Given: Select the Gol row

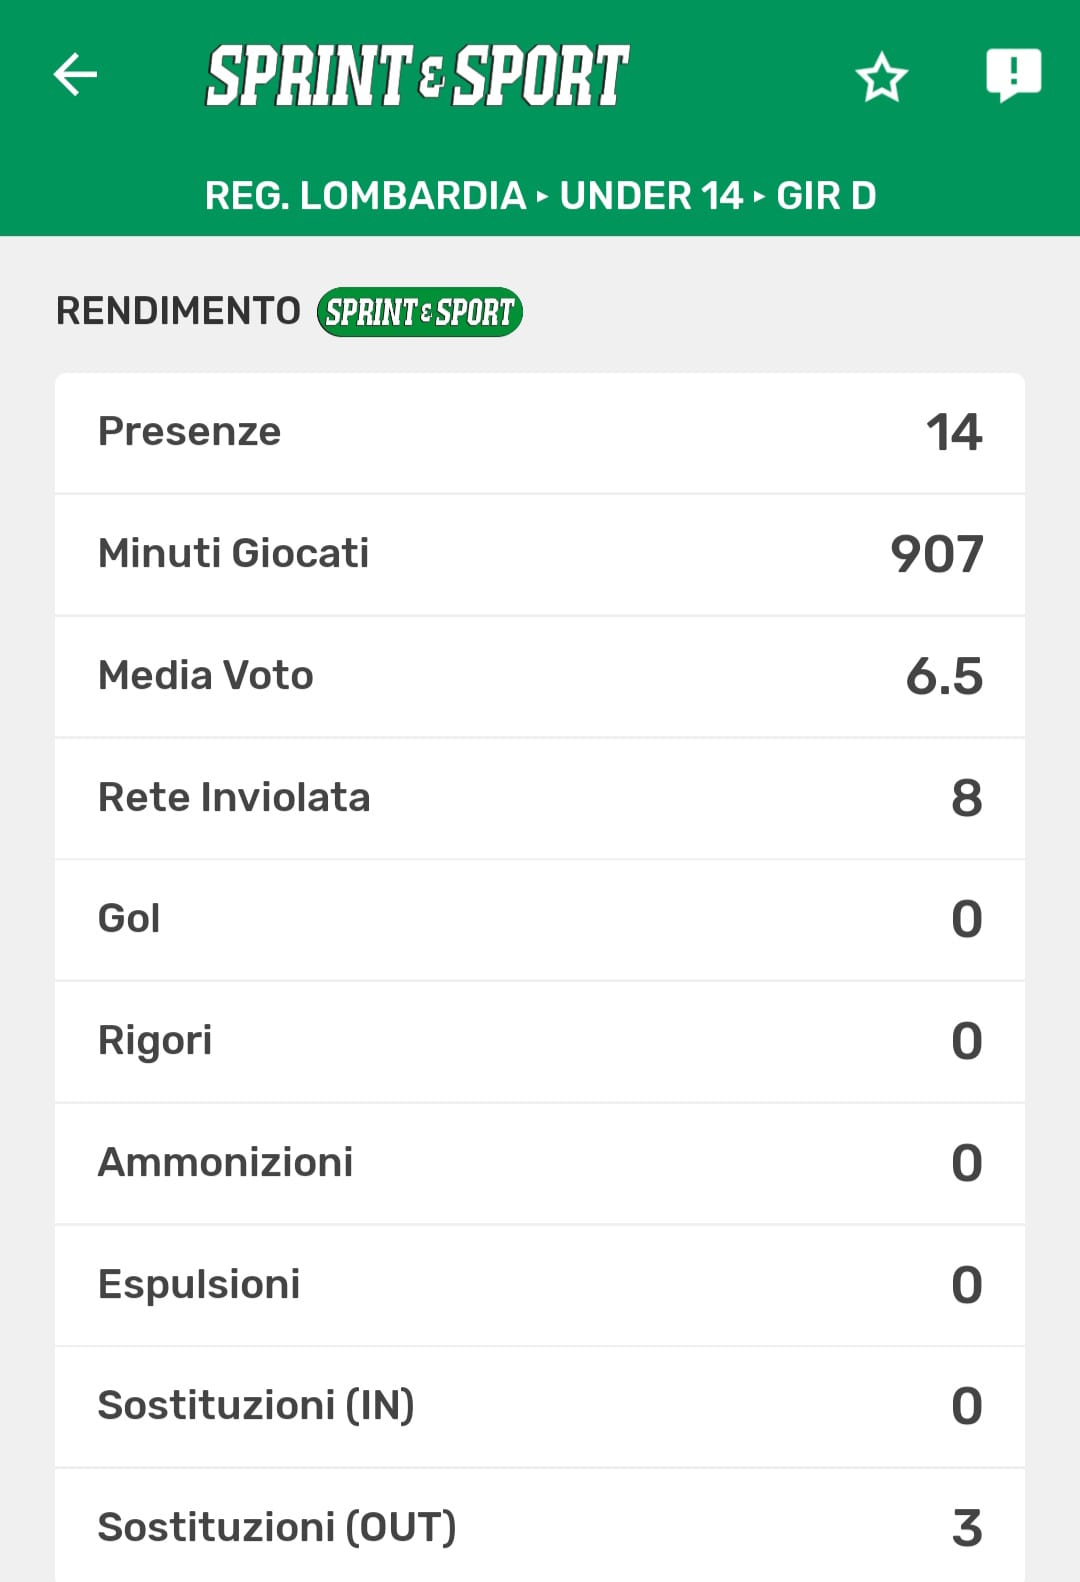Looking at the screenshot, I should (x=540, y=919).
